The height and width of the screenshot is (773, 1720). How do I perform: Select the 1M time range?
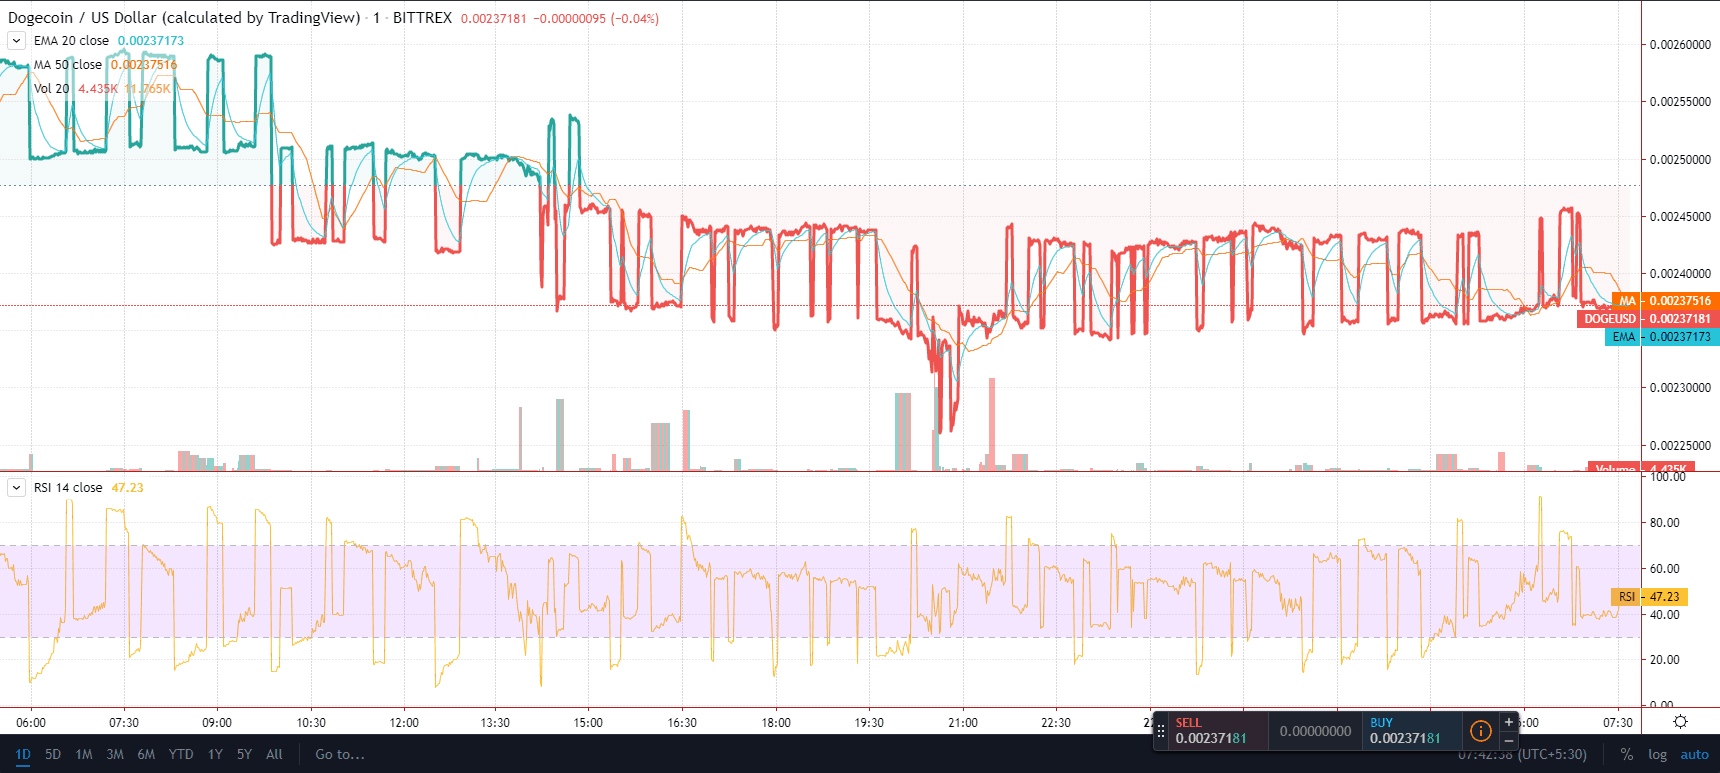click(x=84, y=754)
